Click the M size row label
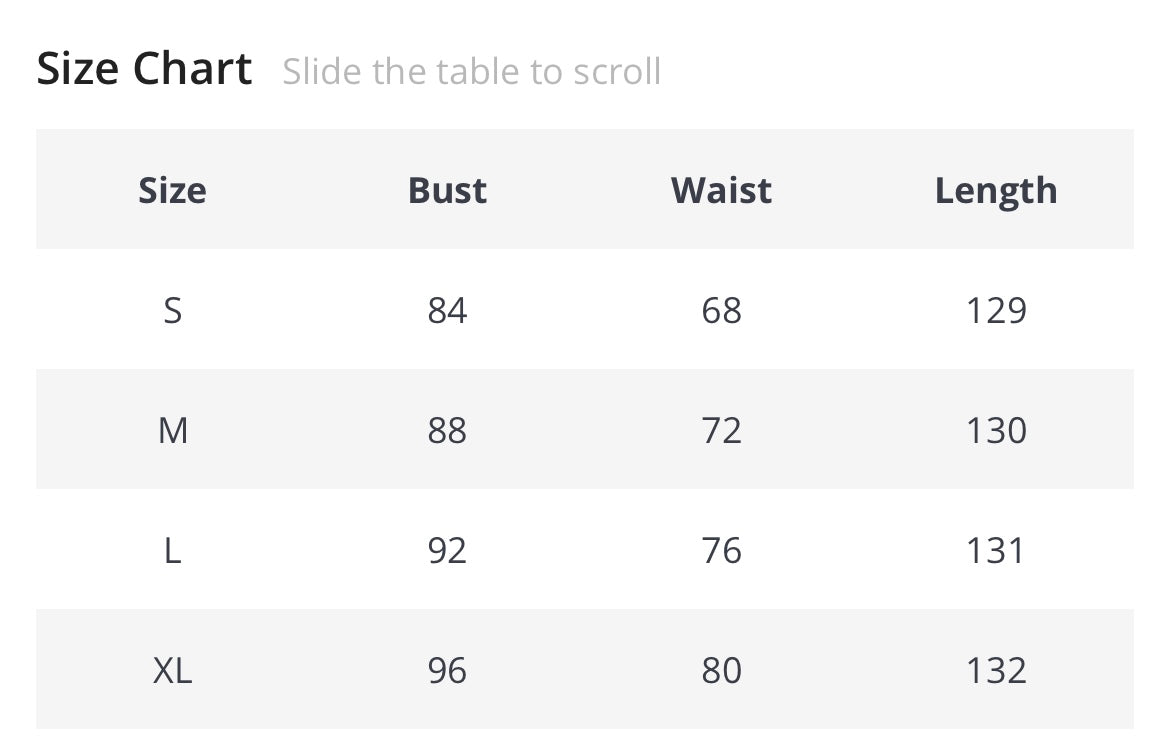 coord(172,431)
